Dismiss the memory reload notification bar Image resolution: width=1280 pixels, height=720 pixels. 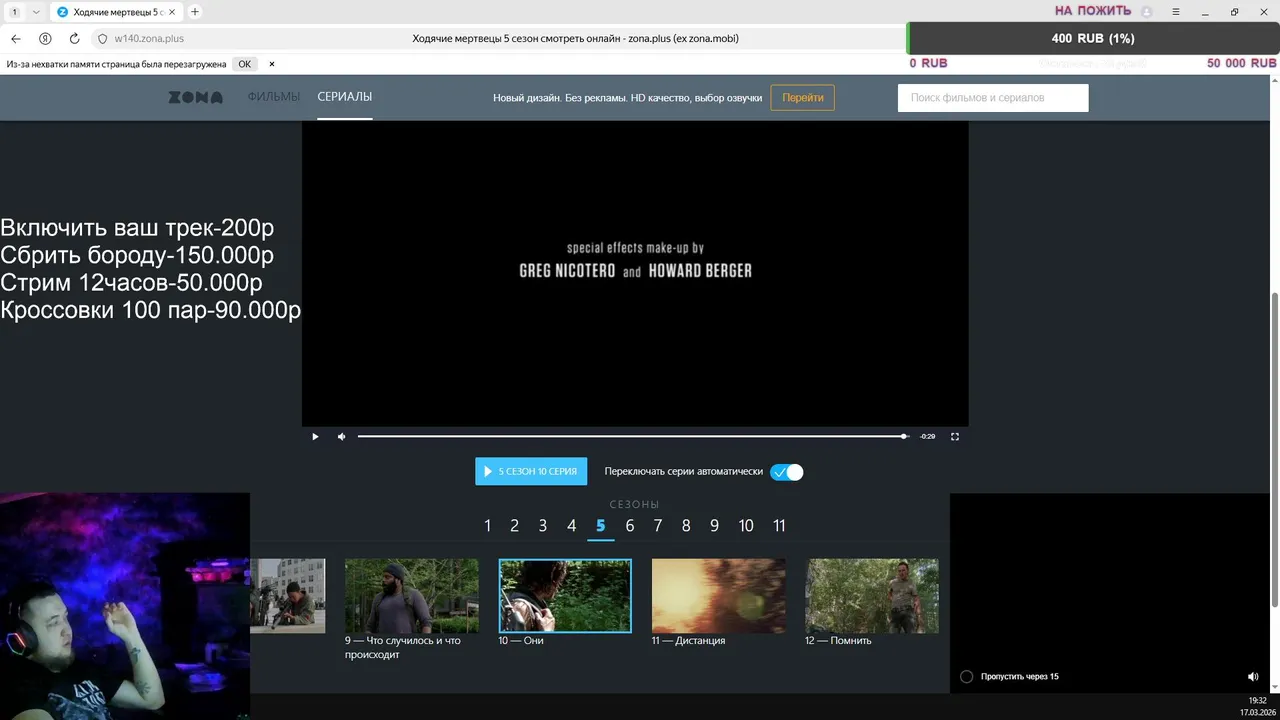(x=271, y=64)
